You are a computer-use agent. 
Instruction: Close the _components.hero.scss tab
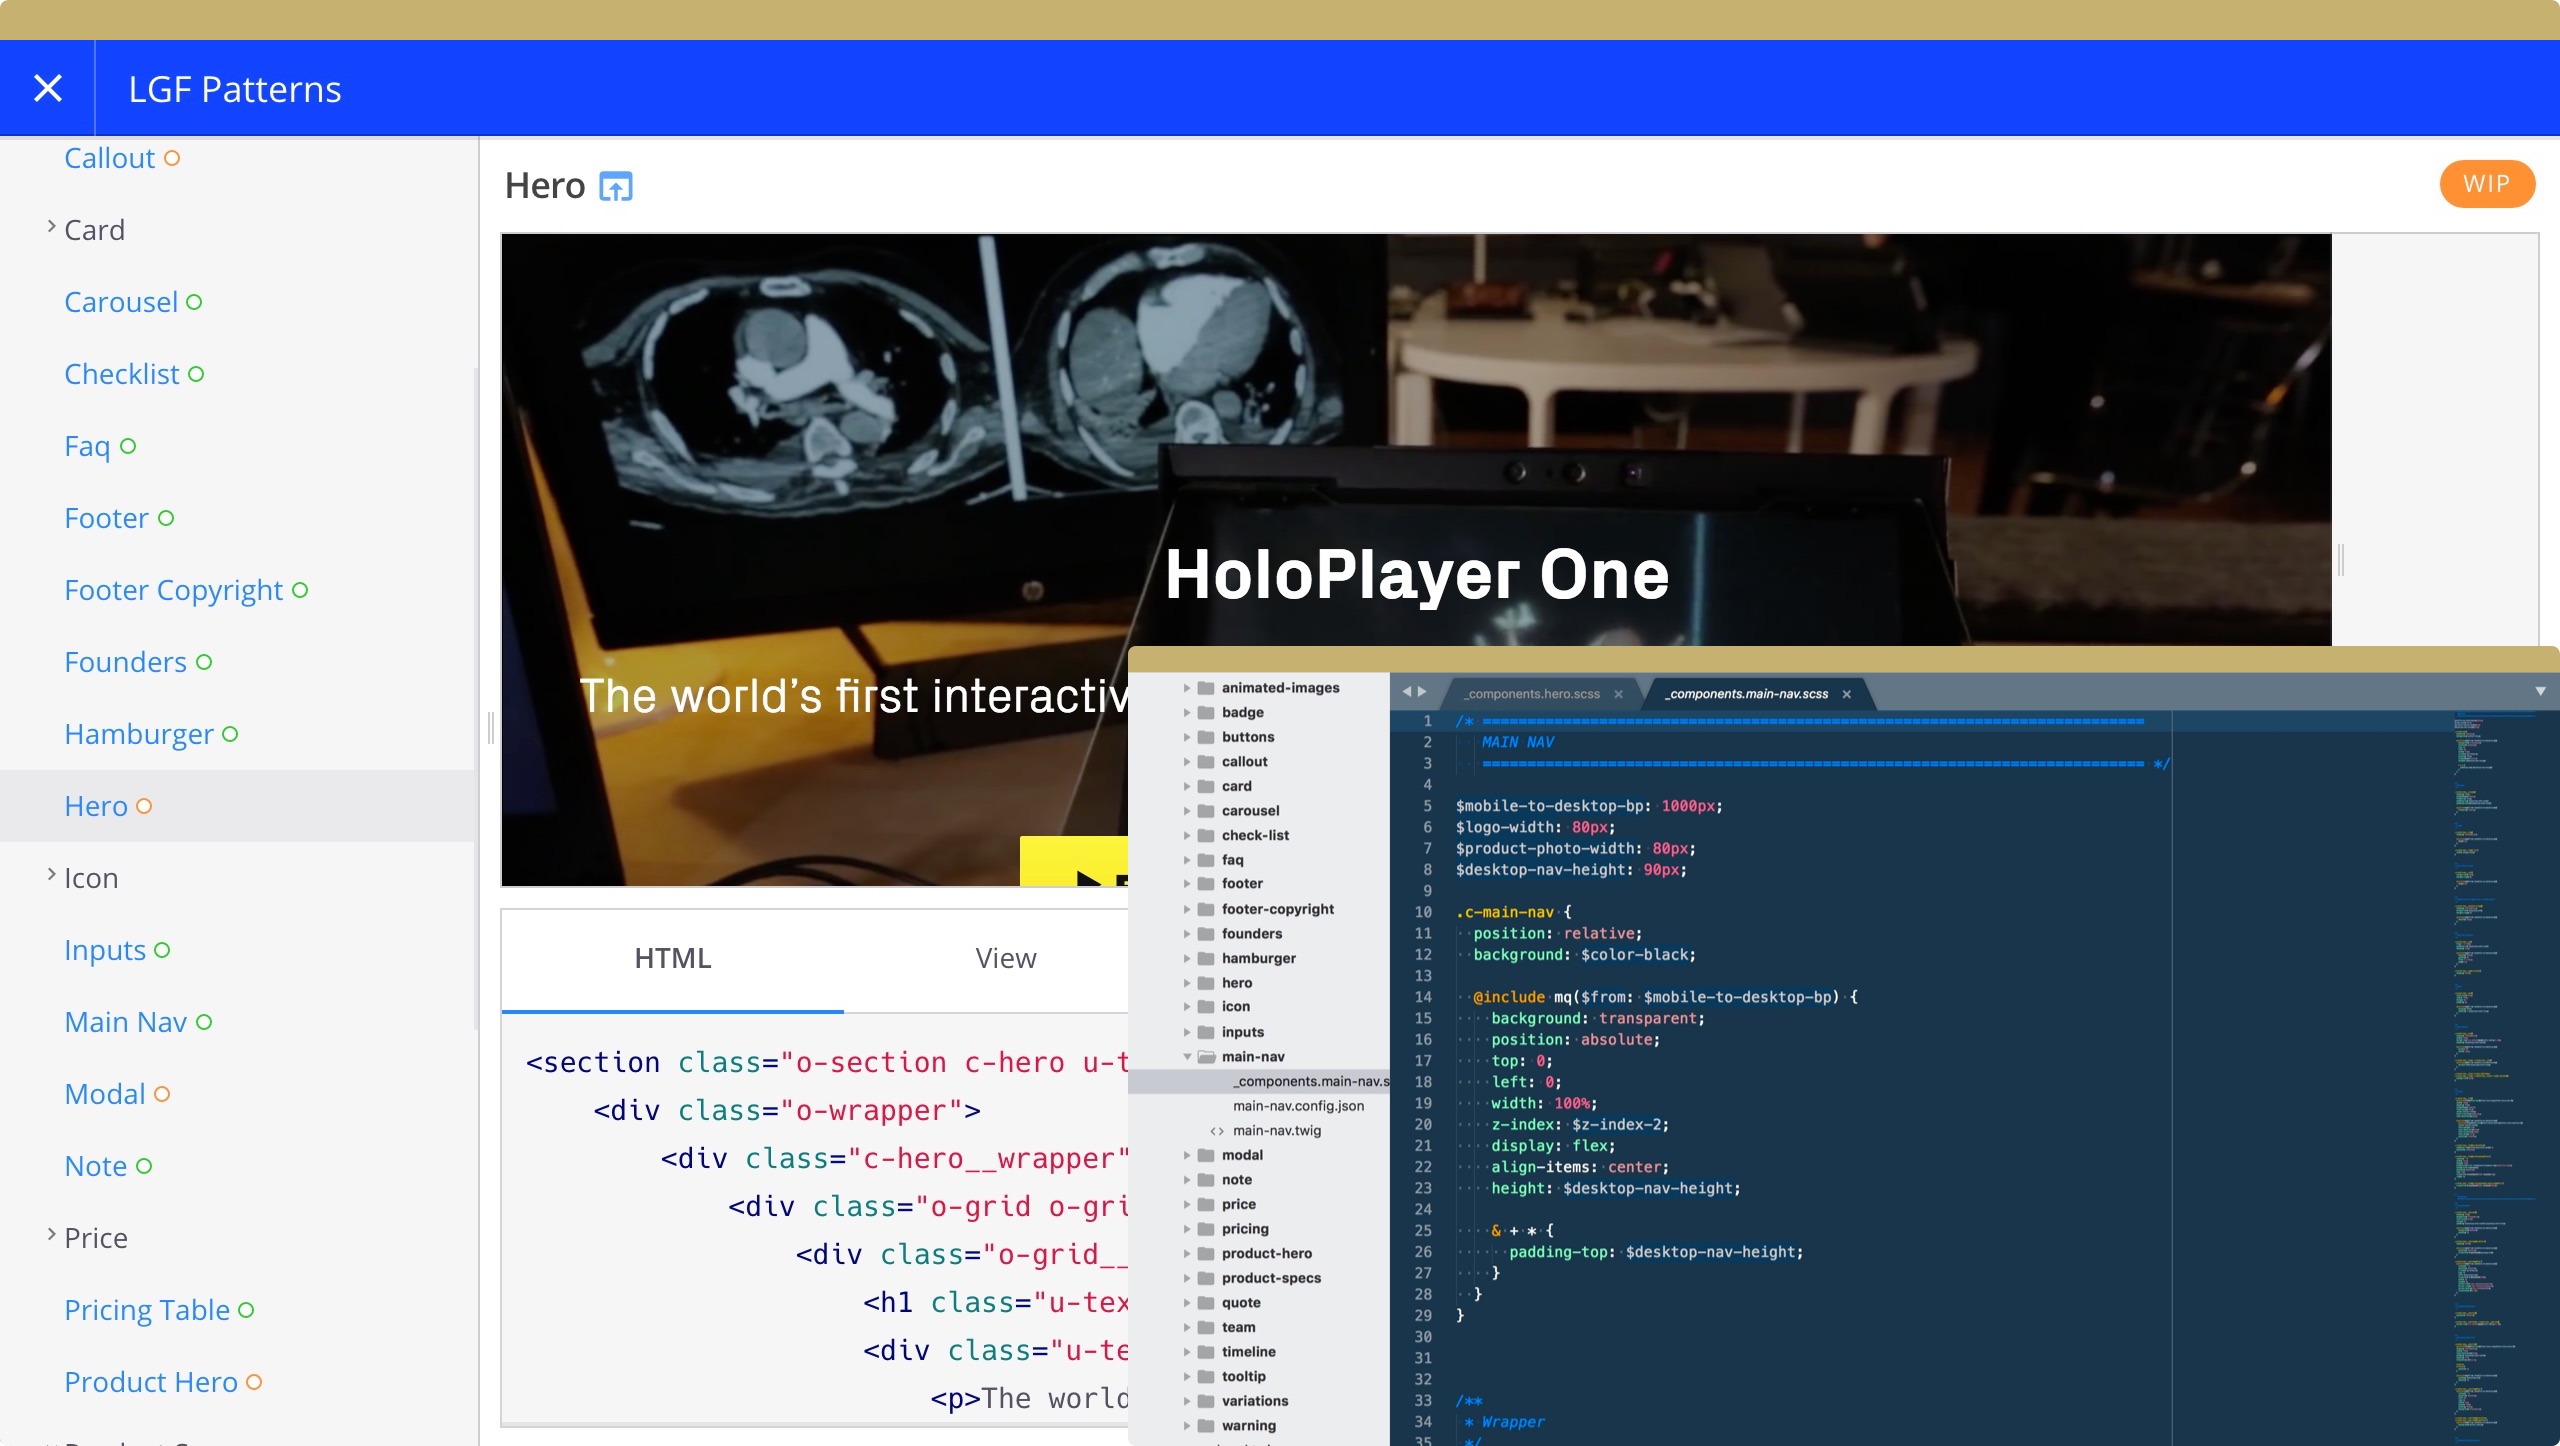point(1618,694)
